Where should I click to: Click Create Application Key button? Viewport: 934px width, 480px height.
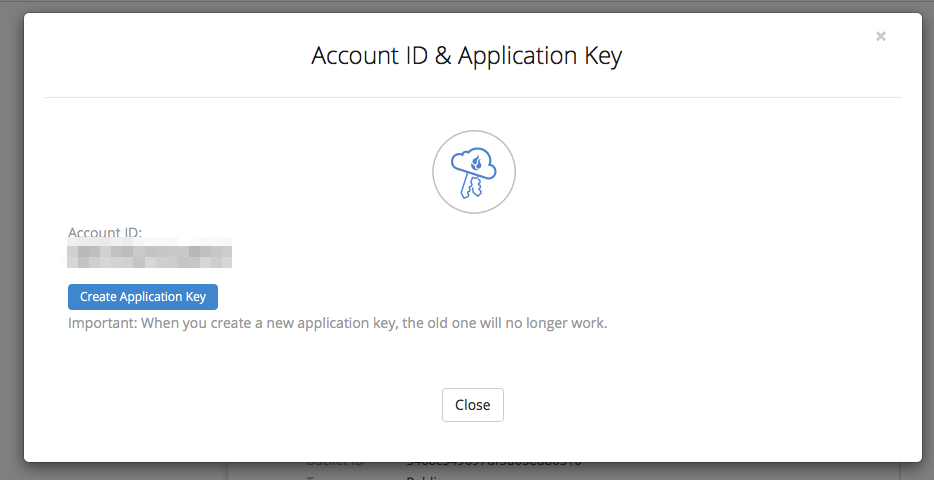pyautogui.click(x=143, y=297)
